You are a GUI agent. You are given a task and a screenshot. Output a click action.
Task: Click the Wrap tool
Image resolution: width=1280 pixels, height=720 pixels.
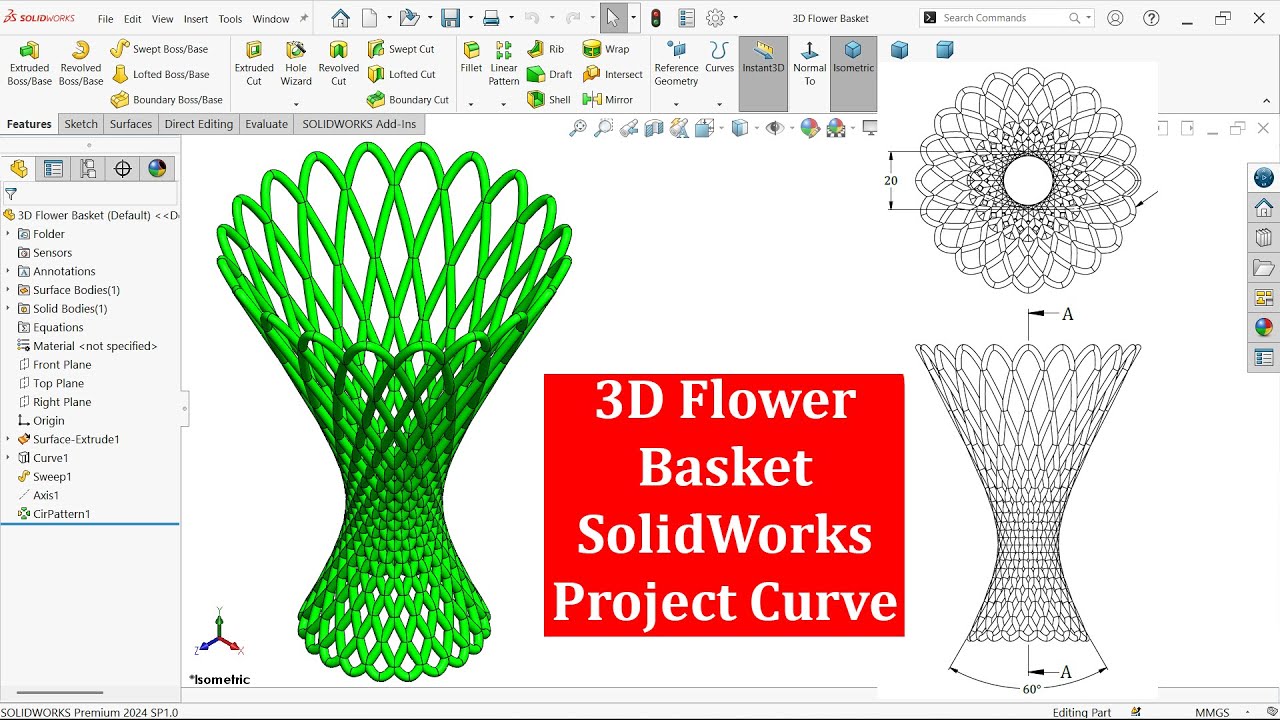[x=606, y=49]
